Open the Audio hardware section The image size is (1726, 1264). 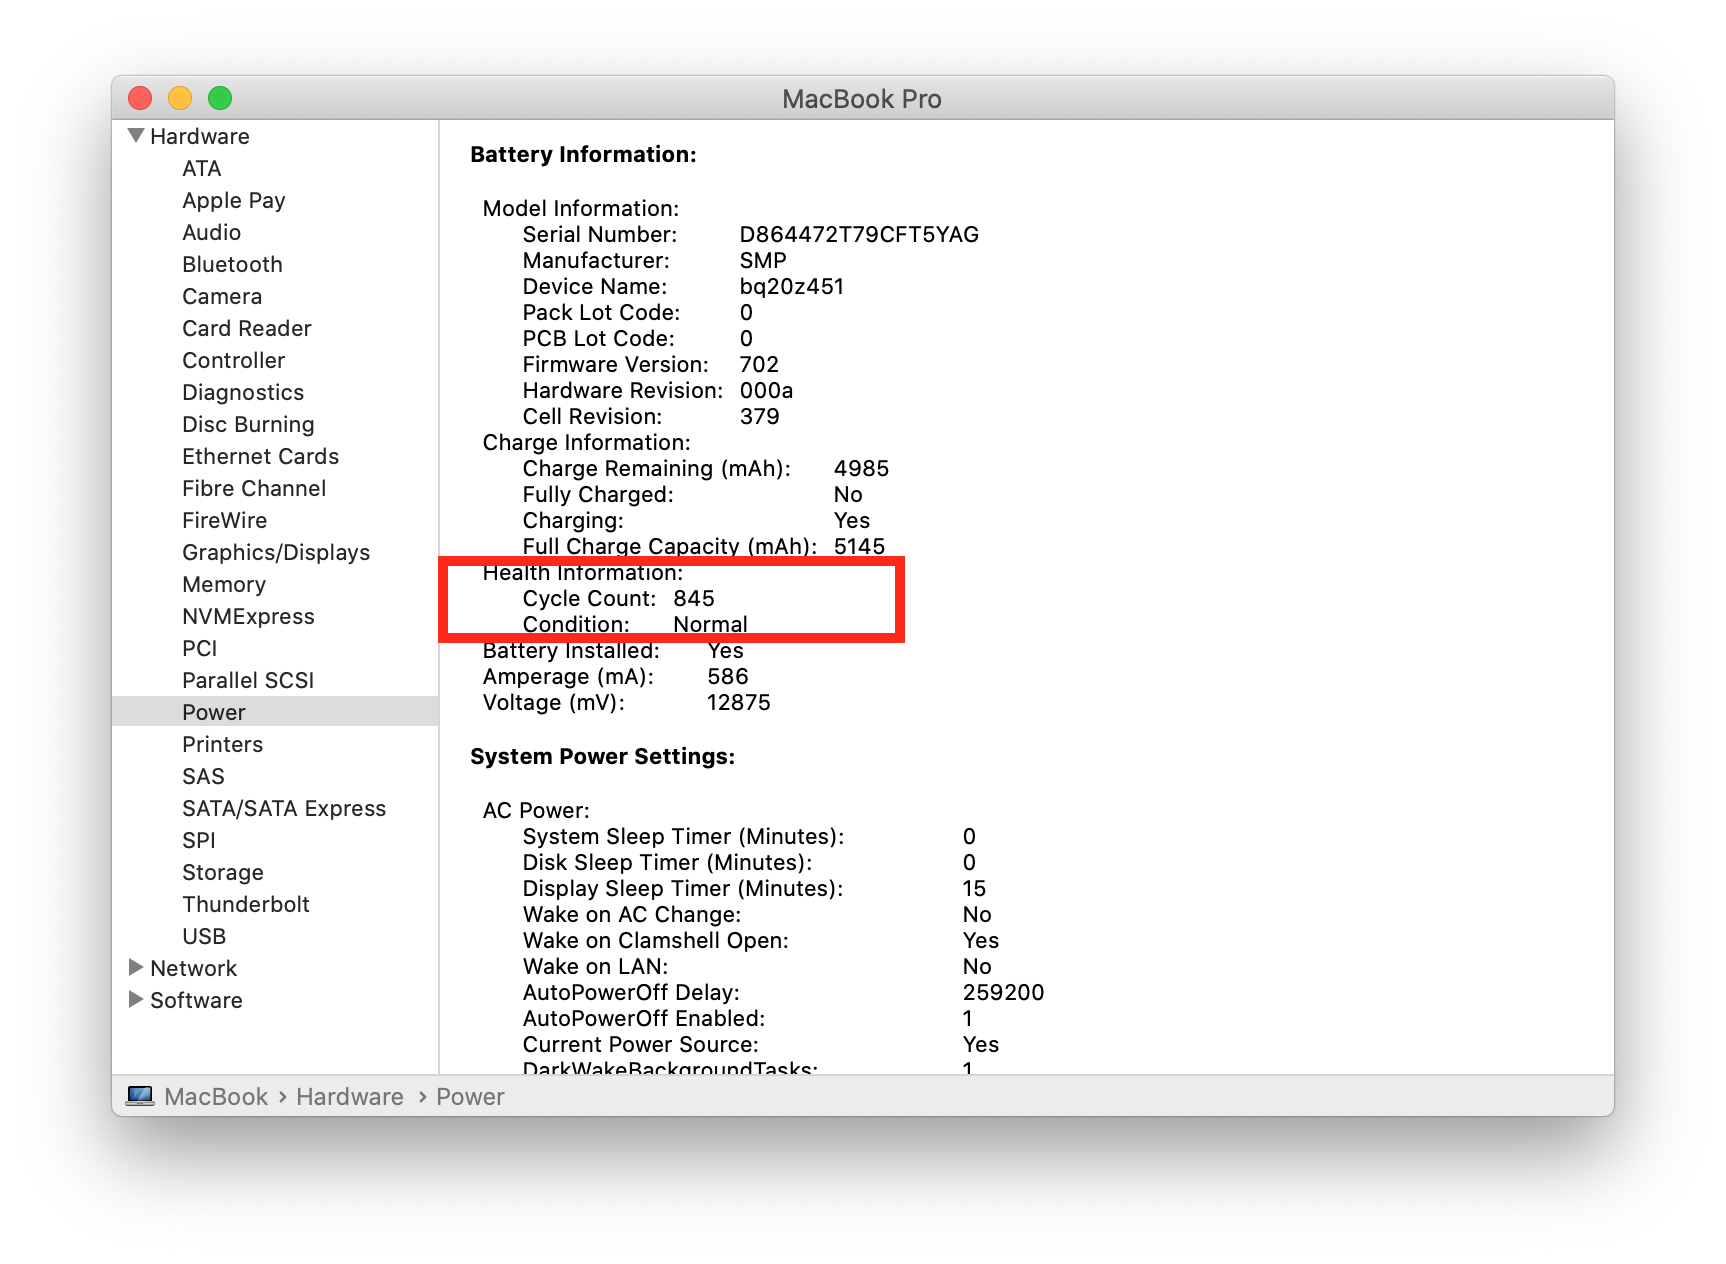click(x=212, y=232)
